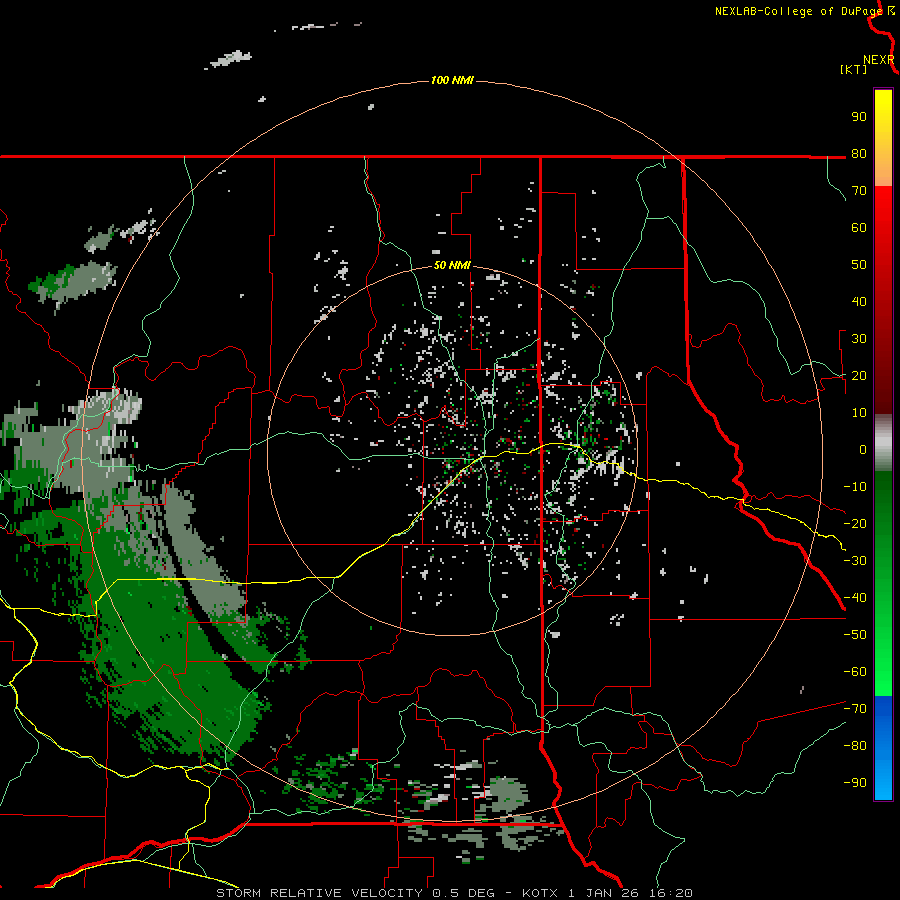
Task: Click the "90" color scale label
Action: pyautogui.click(x=859, y=117)
